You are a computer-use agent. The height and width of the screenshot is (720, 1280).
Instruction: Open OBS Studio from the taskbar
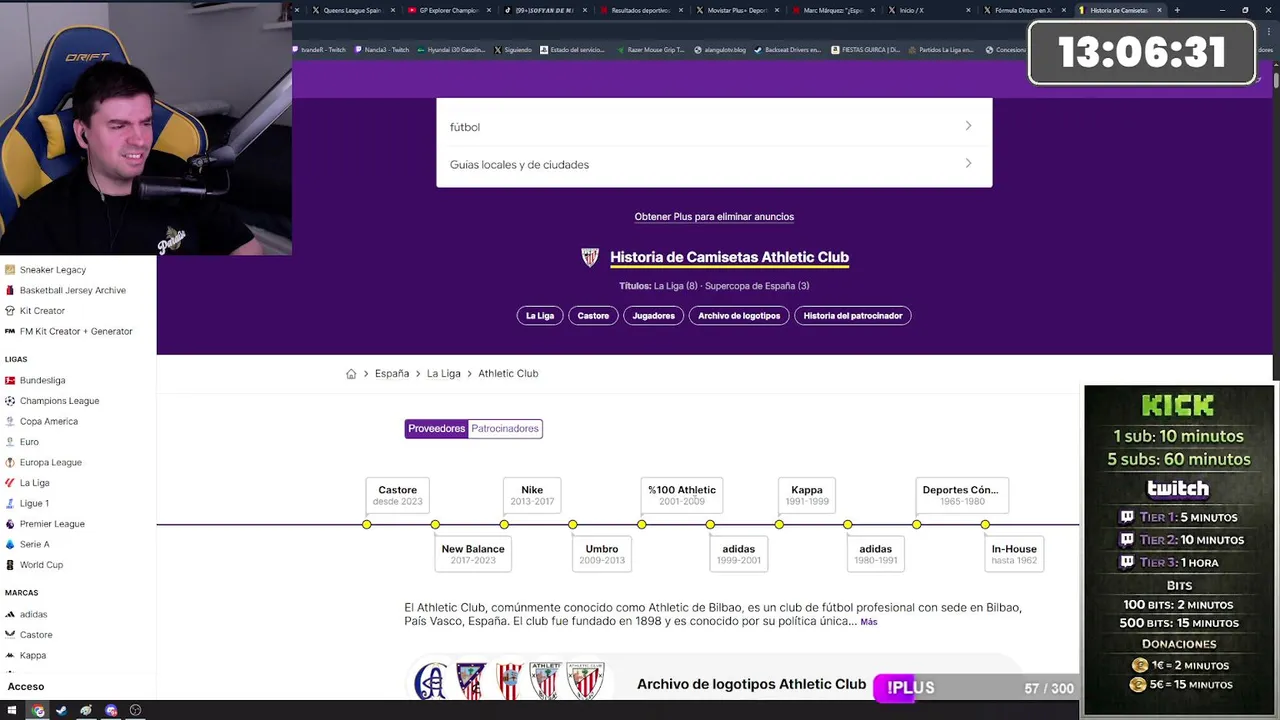point(135,711)
